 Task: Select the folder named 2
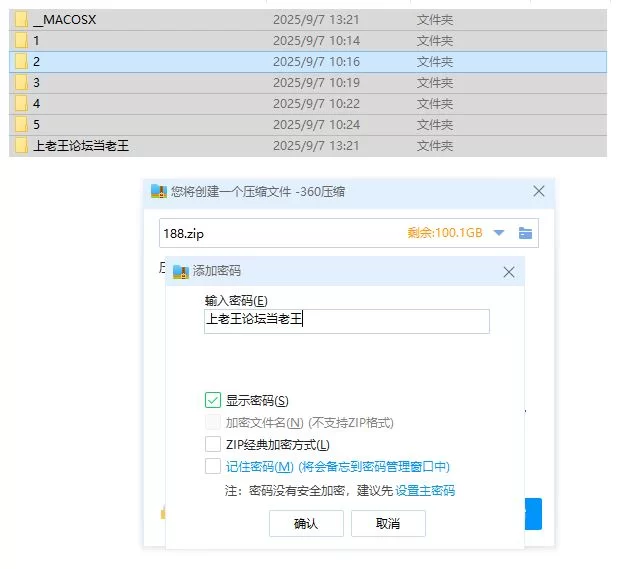36,62
